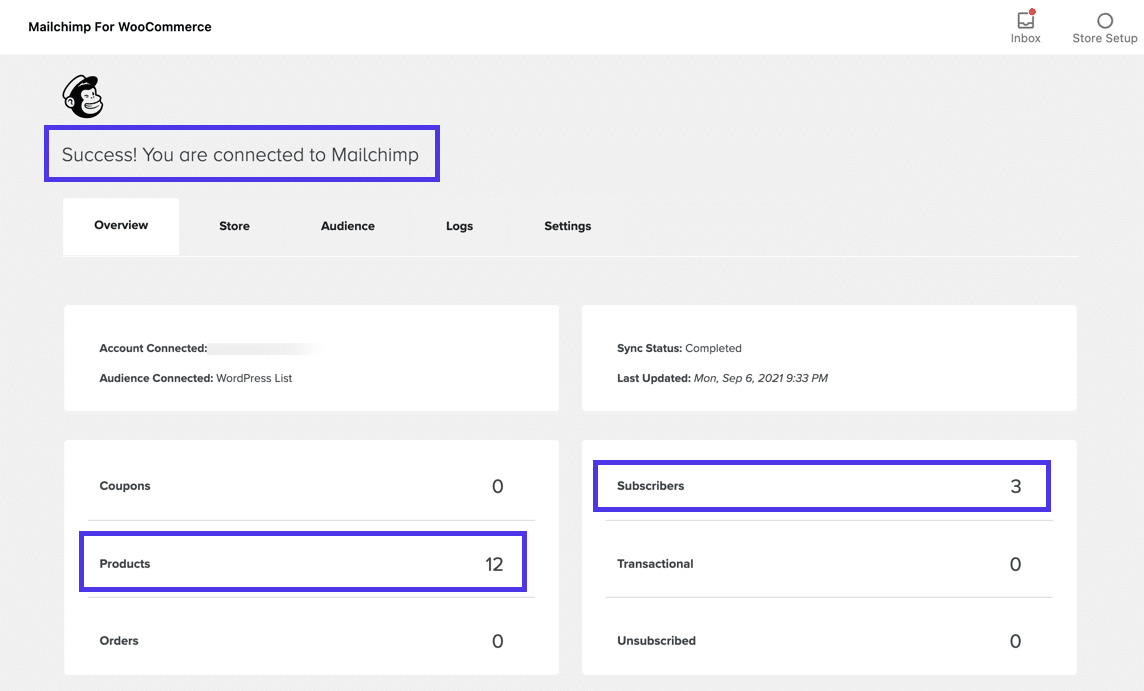Screen dimensions: 1144x691
Task: Click the Audience Connected WordPress List text
Action: (x=195, y=378)
